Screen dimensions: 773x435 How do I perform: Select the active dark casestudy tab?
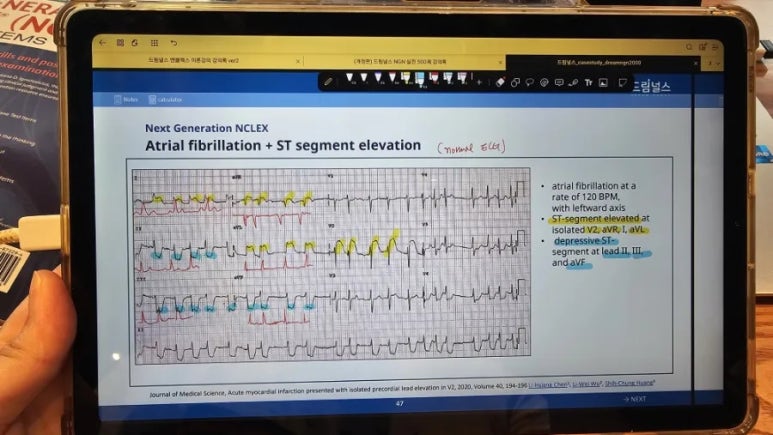pos(598,63)
